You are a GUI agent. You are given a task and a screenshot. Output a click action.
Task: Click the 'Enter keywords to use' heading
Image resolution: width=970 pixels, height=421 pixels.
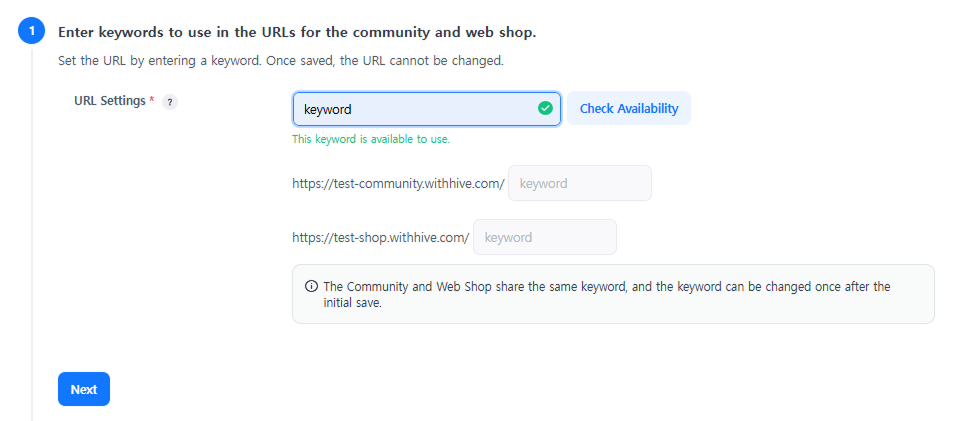297,33
